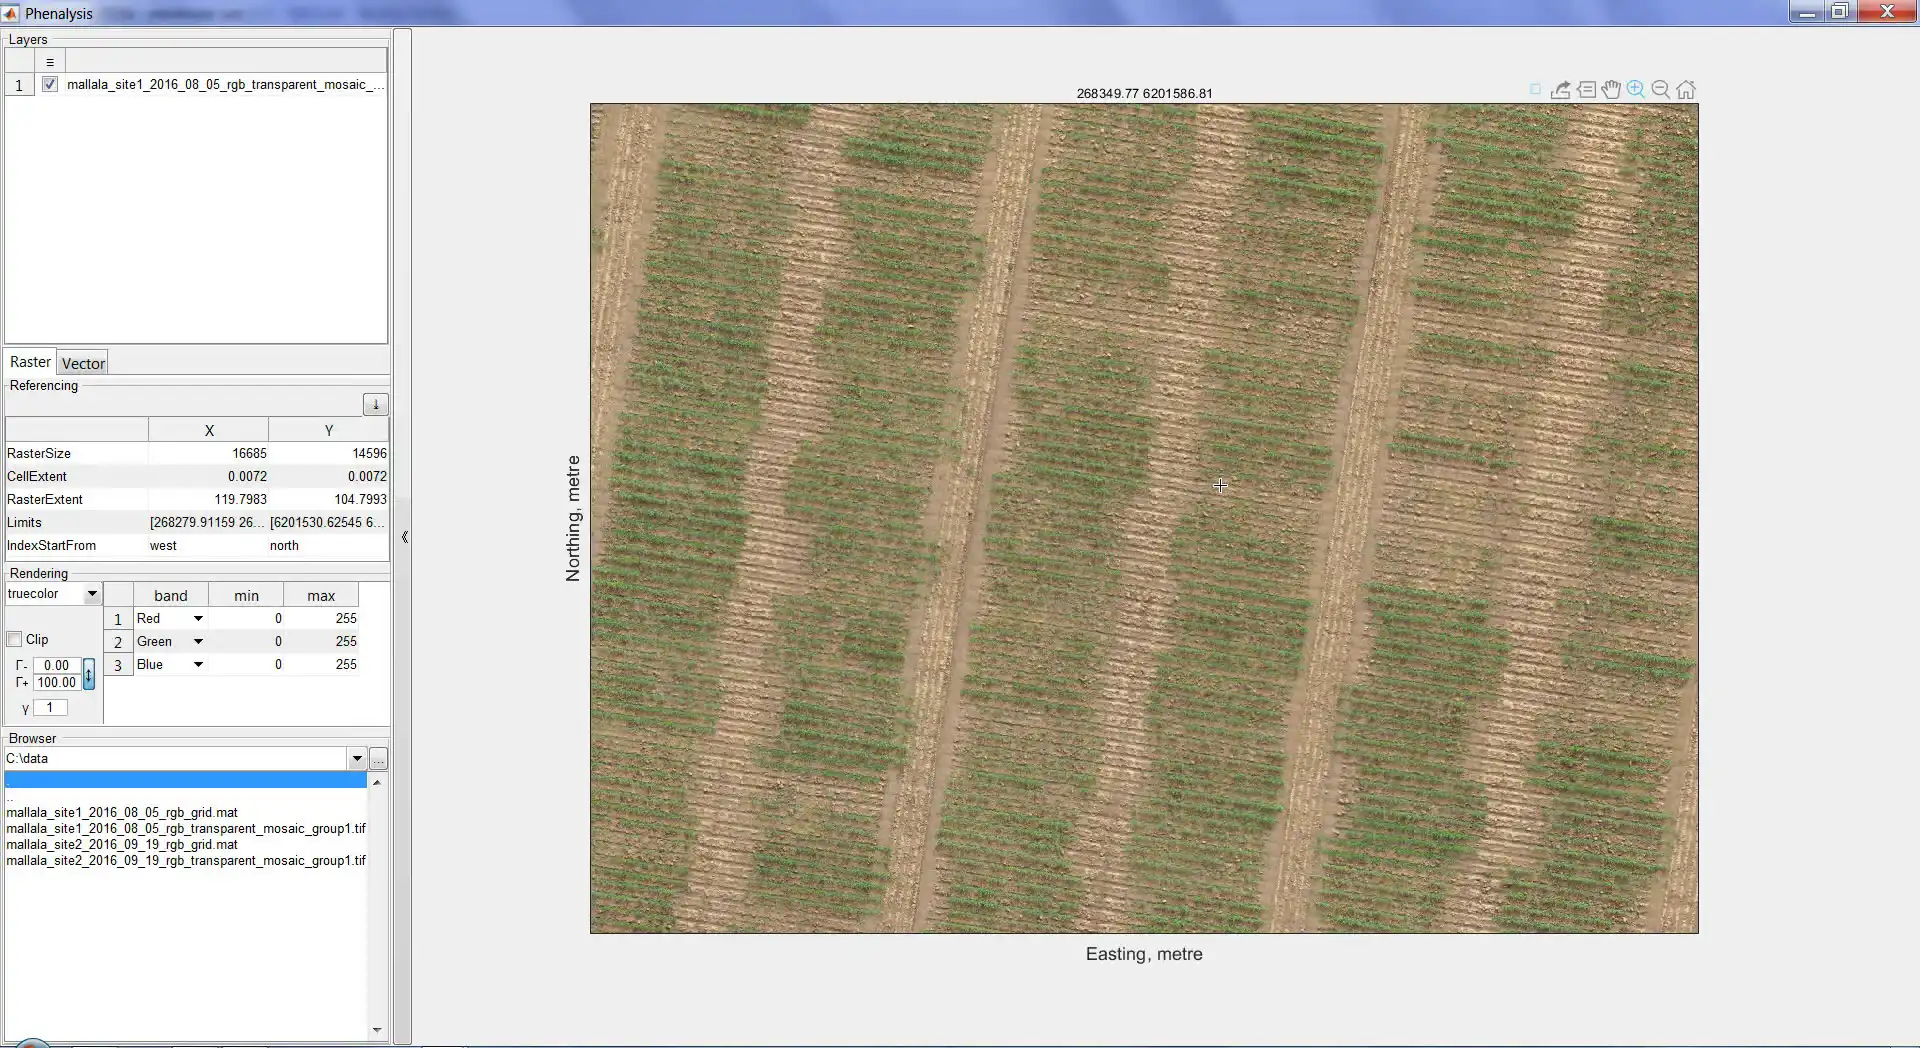
Task: Enable the Clip checkbox
Action: click(x=15, y=639)
